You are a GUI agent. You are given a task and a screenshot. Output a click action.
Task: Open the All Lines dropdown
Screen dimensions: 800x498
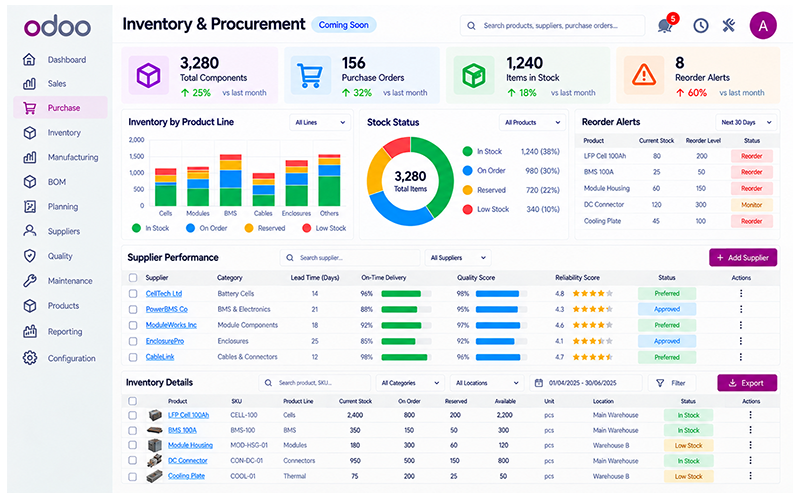[x=320, y=122]
